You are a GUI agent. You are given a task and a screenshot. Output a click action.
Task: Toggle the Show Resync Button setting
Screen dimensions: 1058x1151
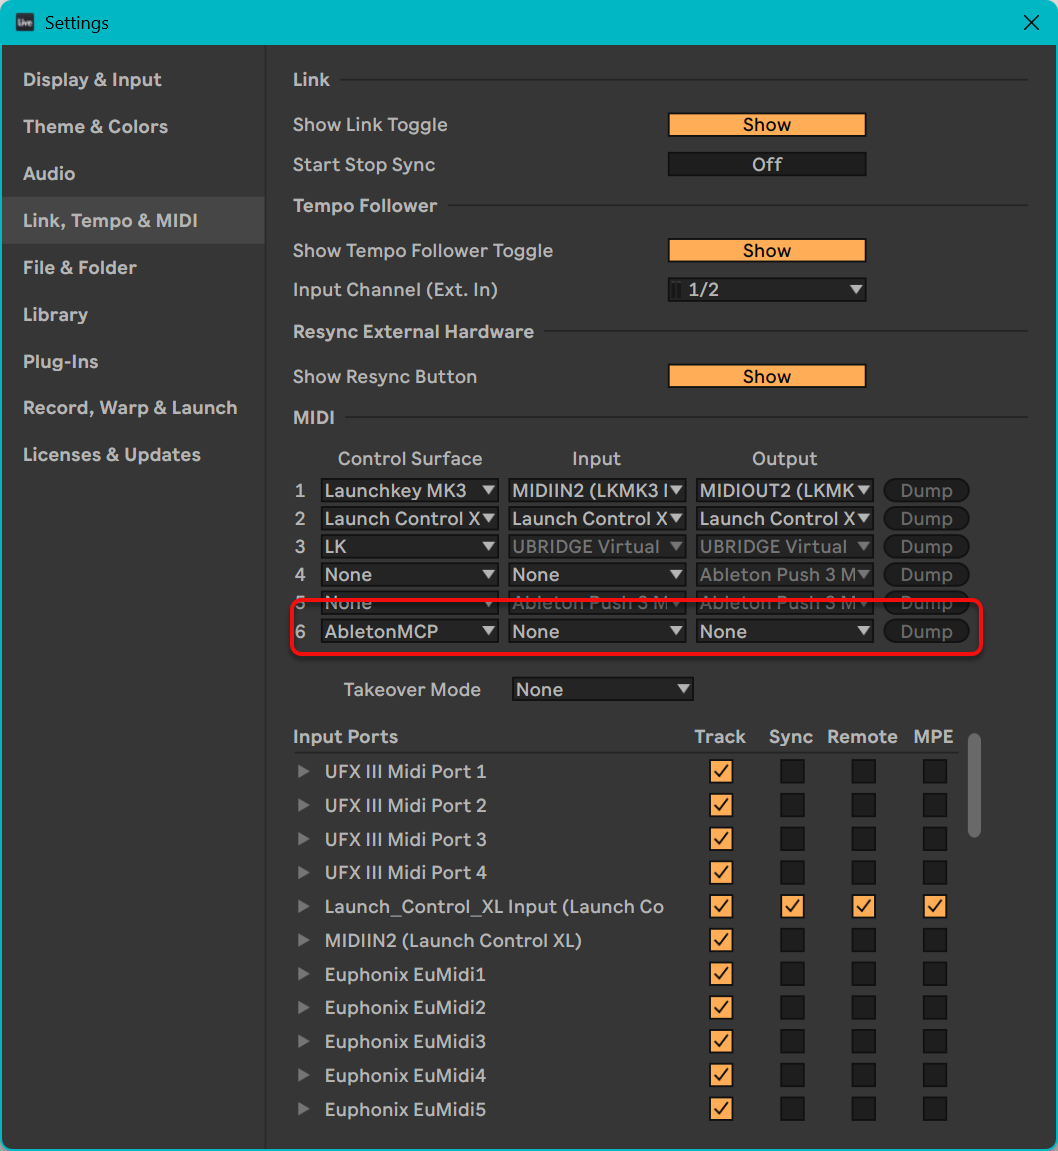pos(766,377)
